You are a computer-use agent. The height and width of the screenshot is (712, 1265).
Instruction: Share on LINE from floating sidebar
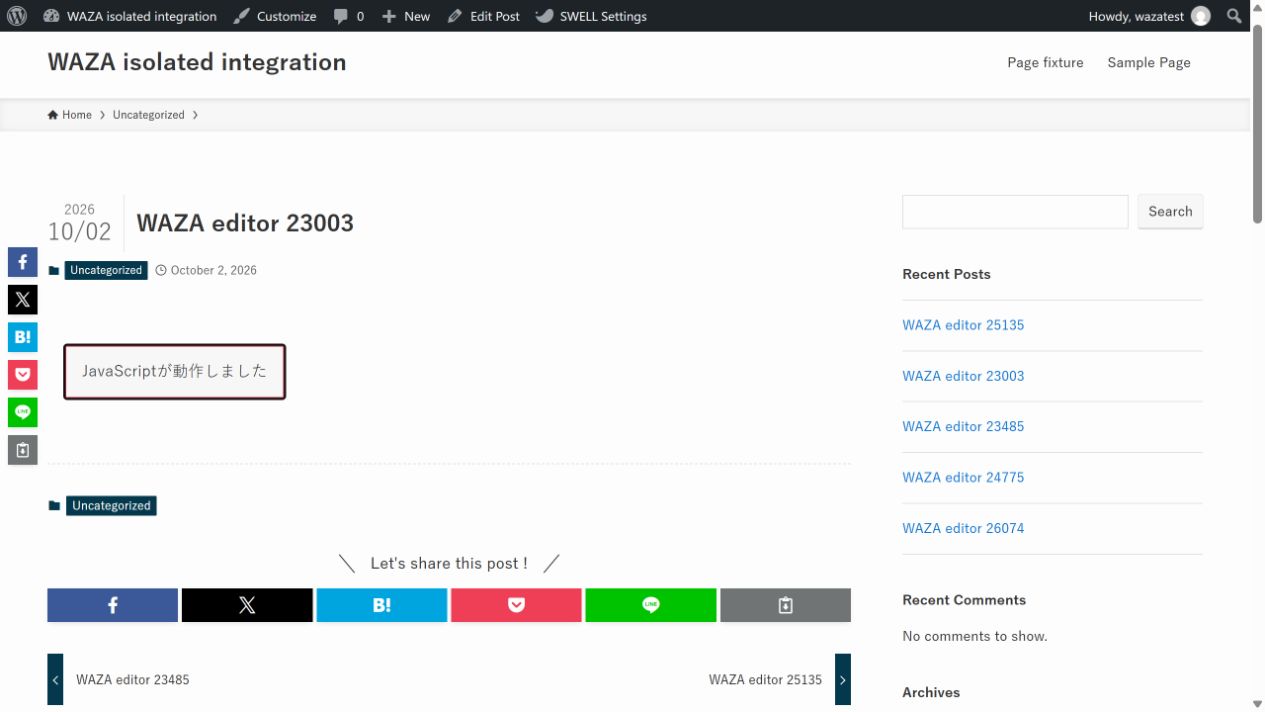(23, 412)
